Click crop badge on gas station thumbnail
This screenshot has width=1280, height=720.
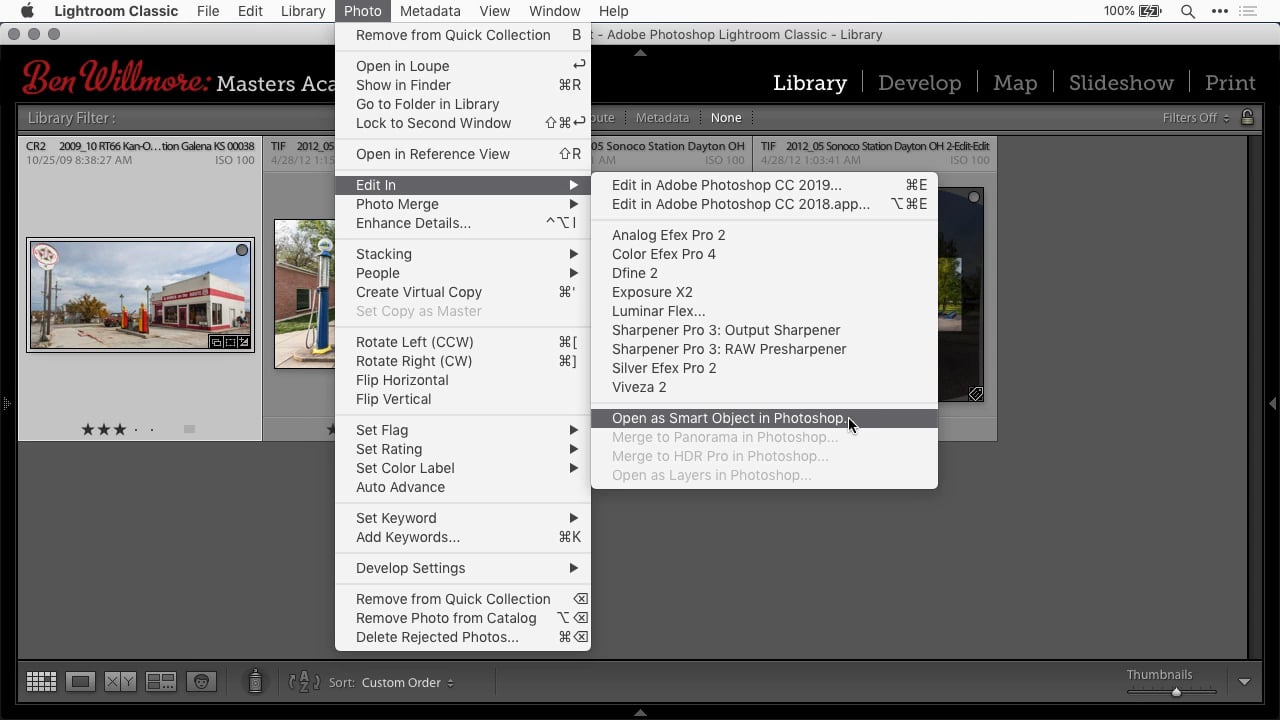[x=229, y=342]
